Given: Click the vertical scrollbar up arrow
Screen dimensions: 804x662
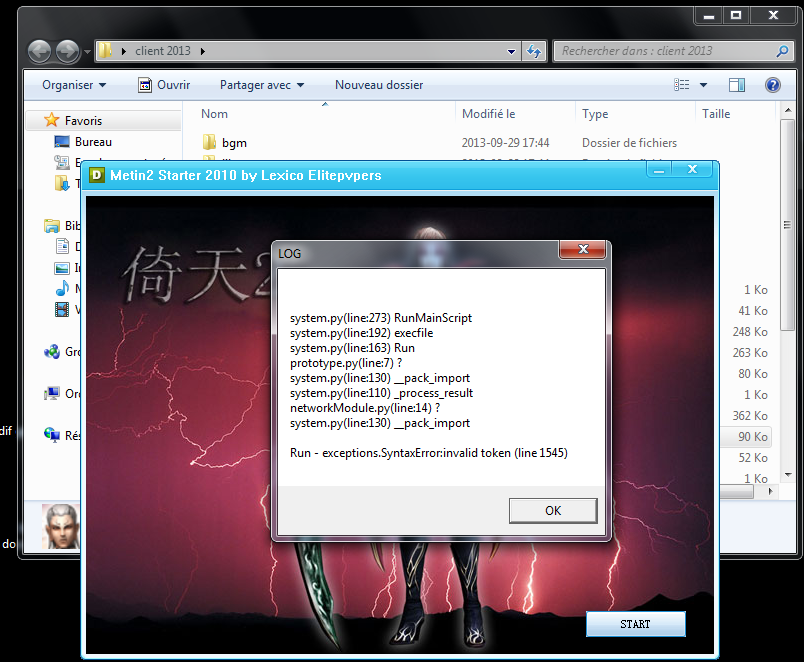Looking at the screenshot, I should pos(788,110).
